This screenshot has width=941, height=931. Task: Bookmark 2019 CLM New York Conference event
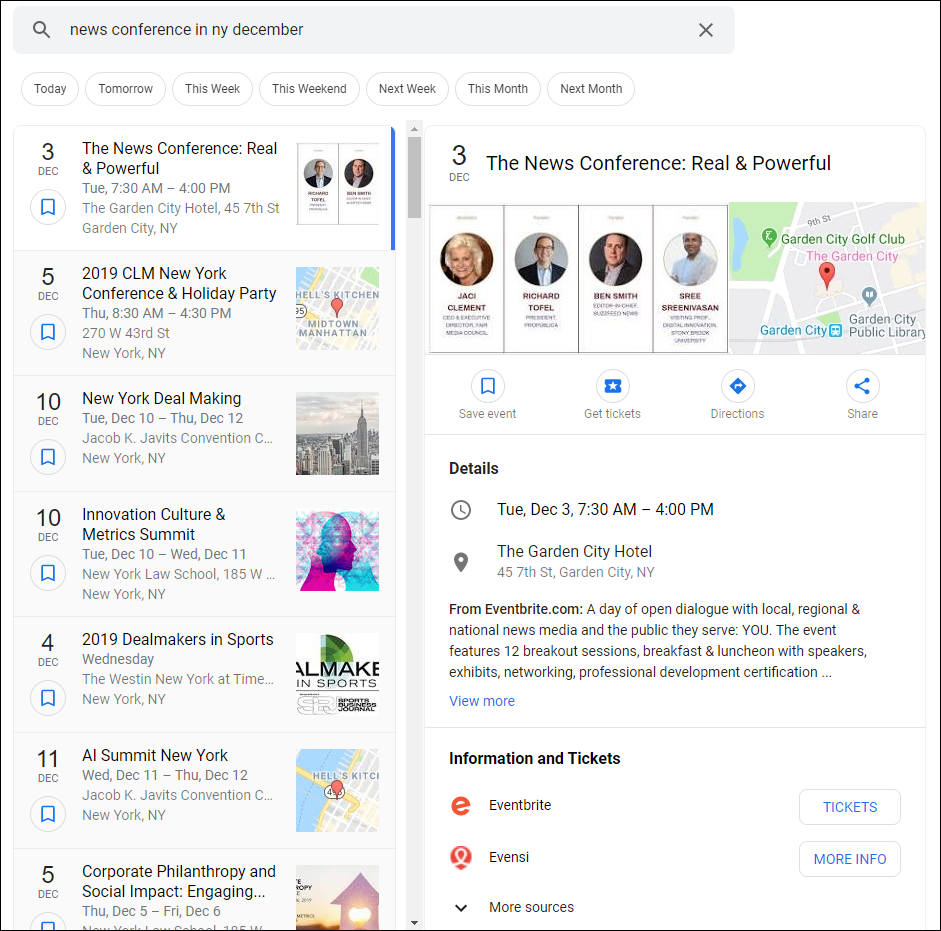point(48,332)
